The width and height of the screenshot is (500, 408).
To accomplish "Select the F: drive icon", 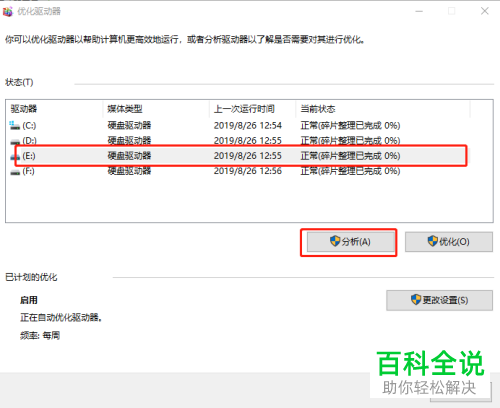I will click(x=15, y=172).
